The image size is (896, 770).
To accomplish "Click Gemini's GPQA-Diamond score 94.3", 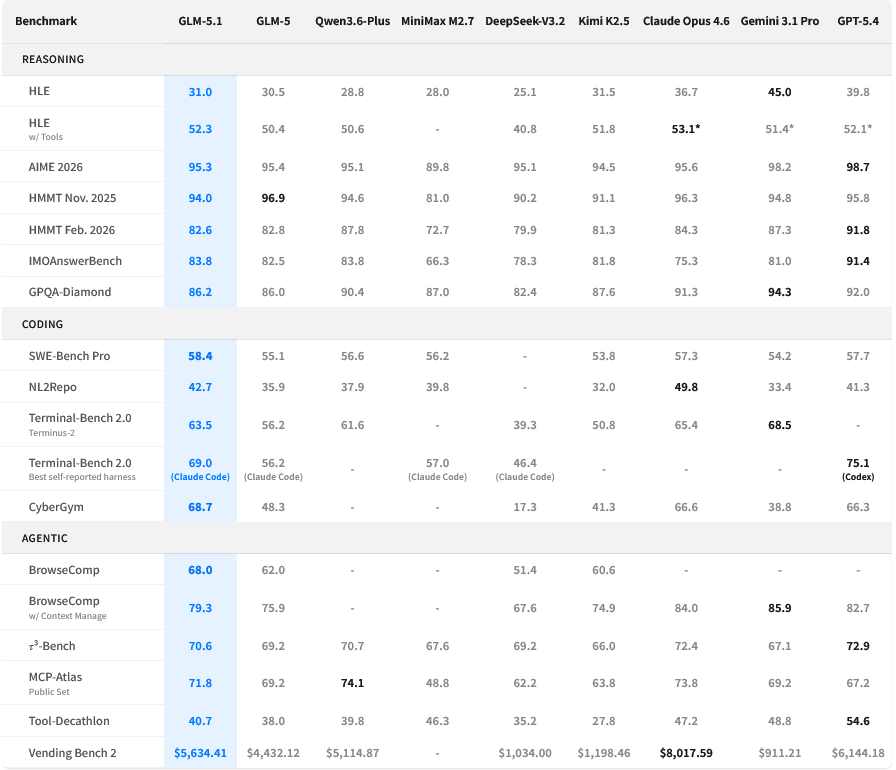I will coord(779,292).
